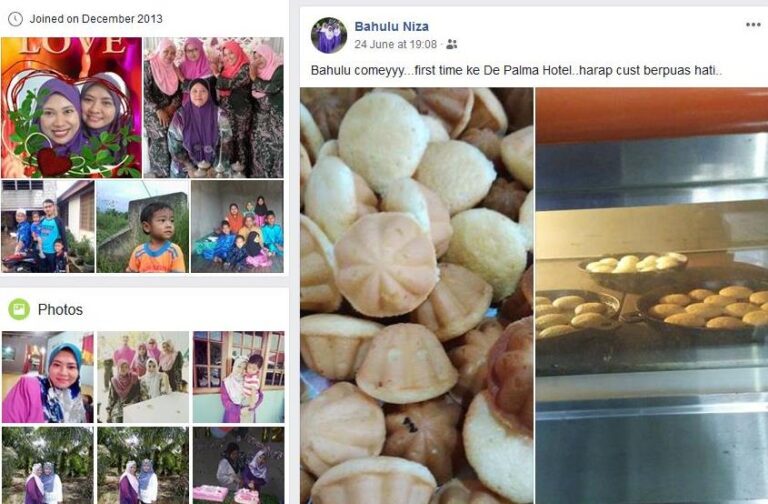Screen dimensions: 768x504
Task: Open the first palm plantation photo
Action: point(48,465)
